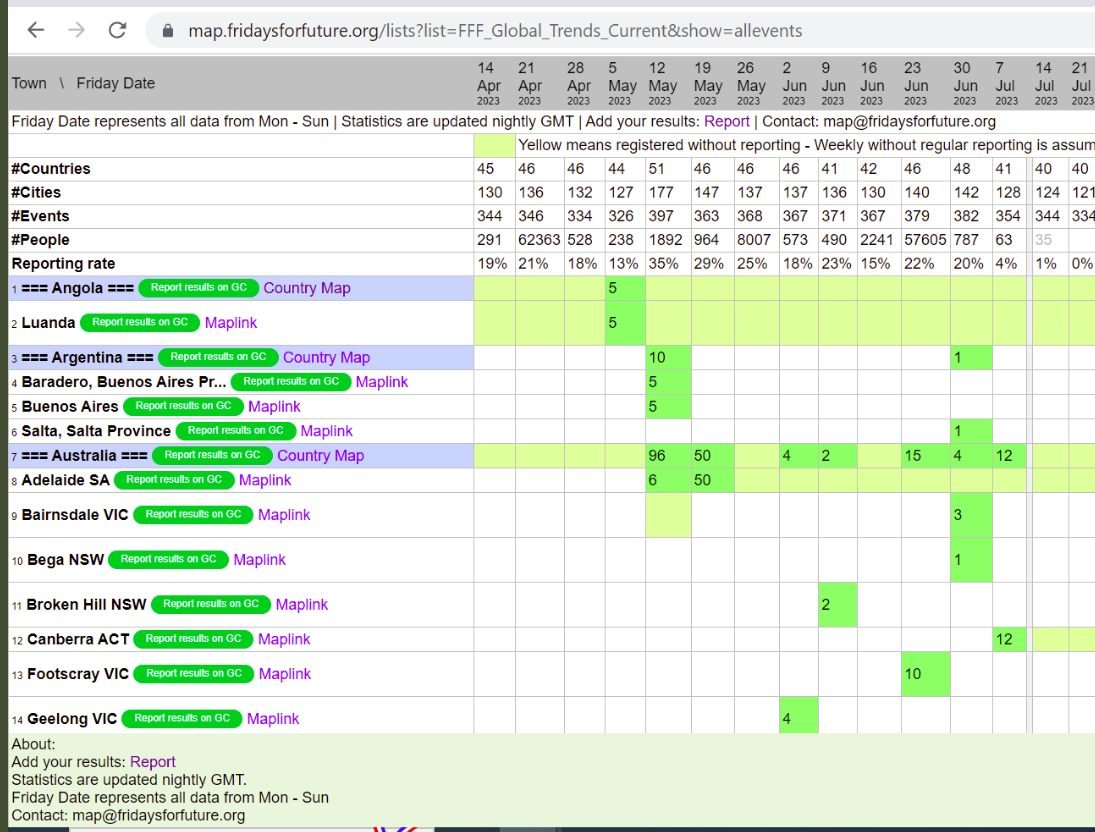1095x832 pixels.
Task: Click the #Cities value 177
Action: tap(661, 192)
